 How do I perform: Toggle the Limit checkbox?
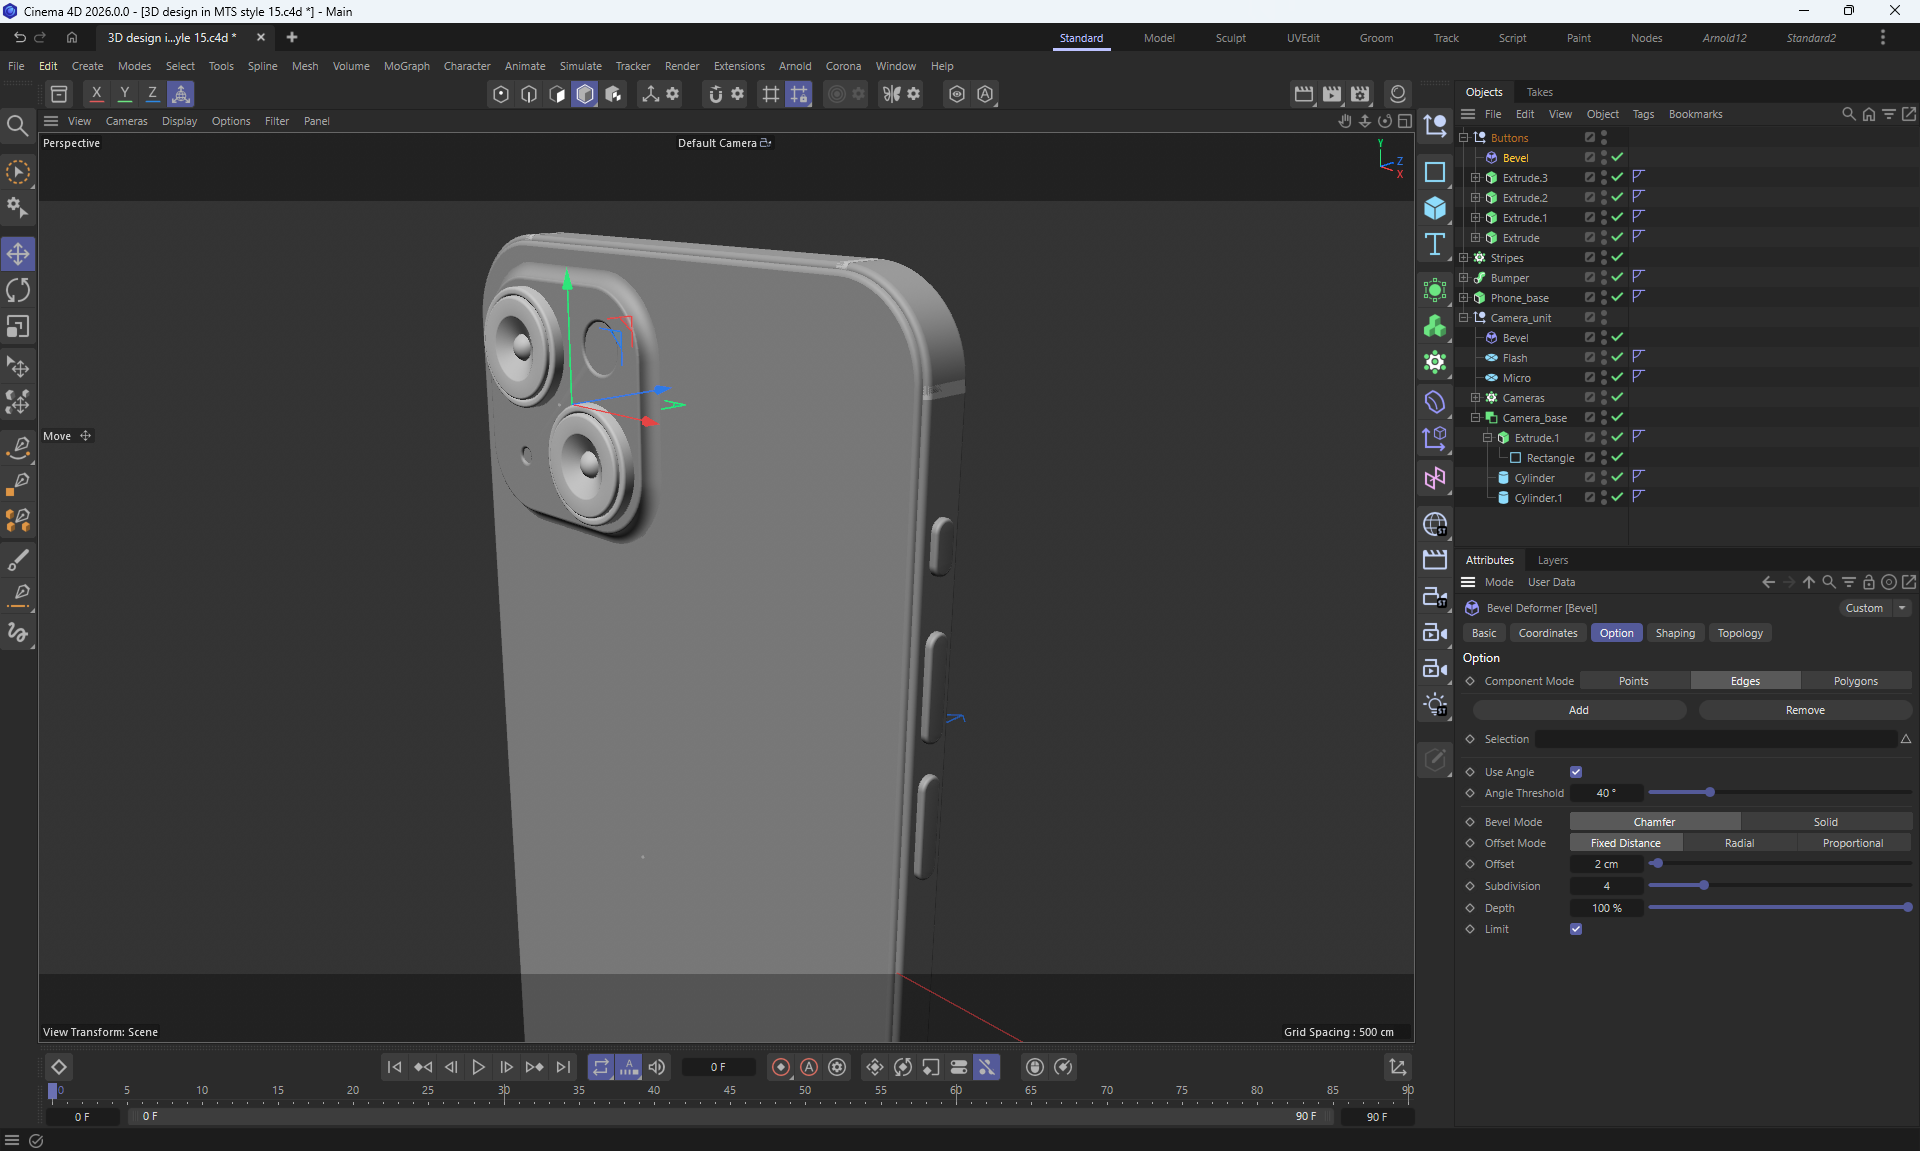(1576, 929)
